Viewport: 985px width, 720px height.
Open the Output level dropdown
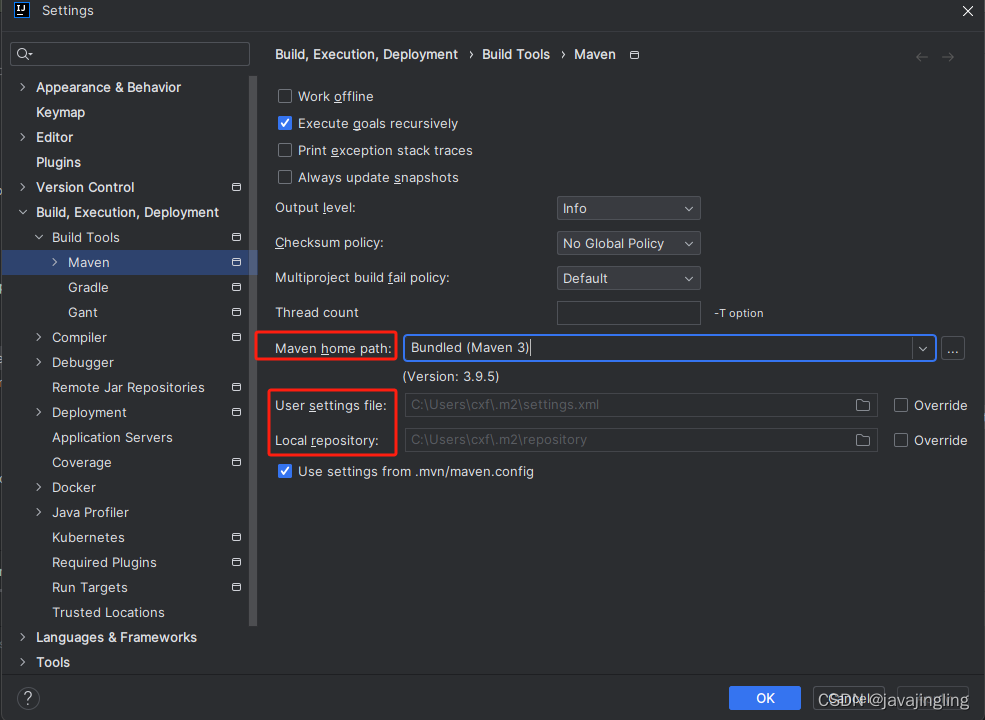click(628, 208)
